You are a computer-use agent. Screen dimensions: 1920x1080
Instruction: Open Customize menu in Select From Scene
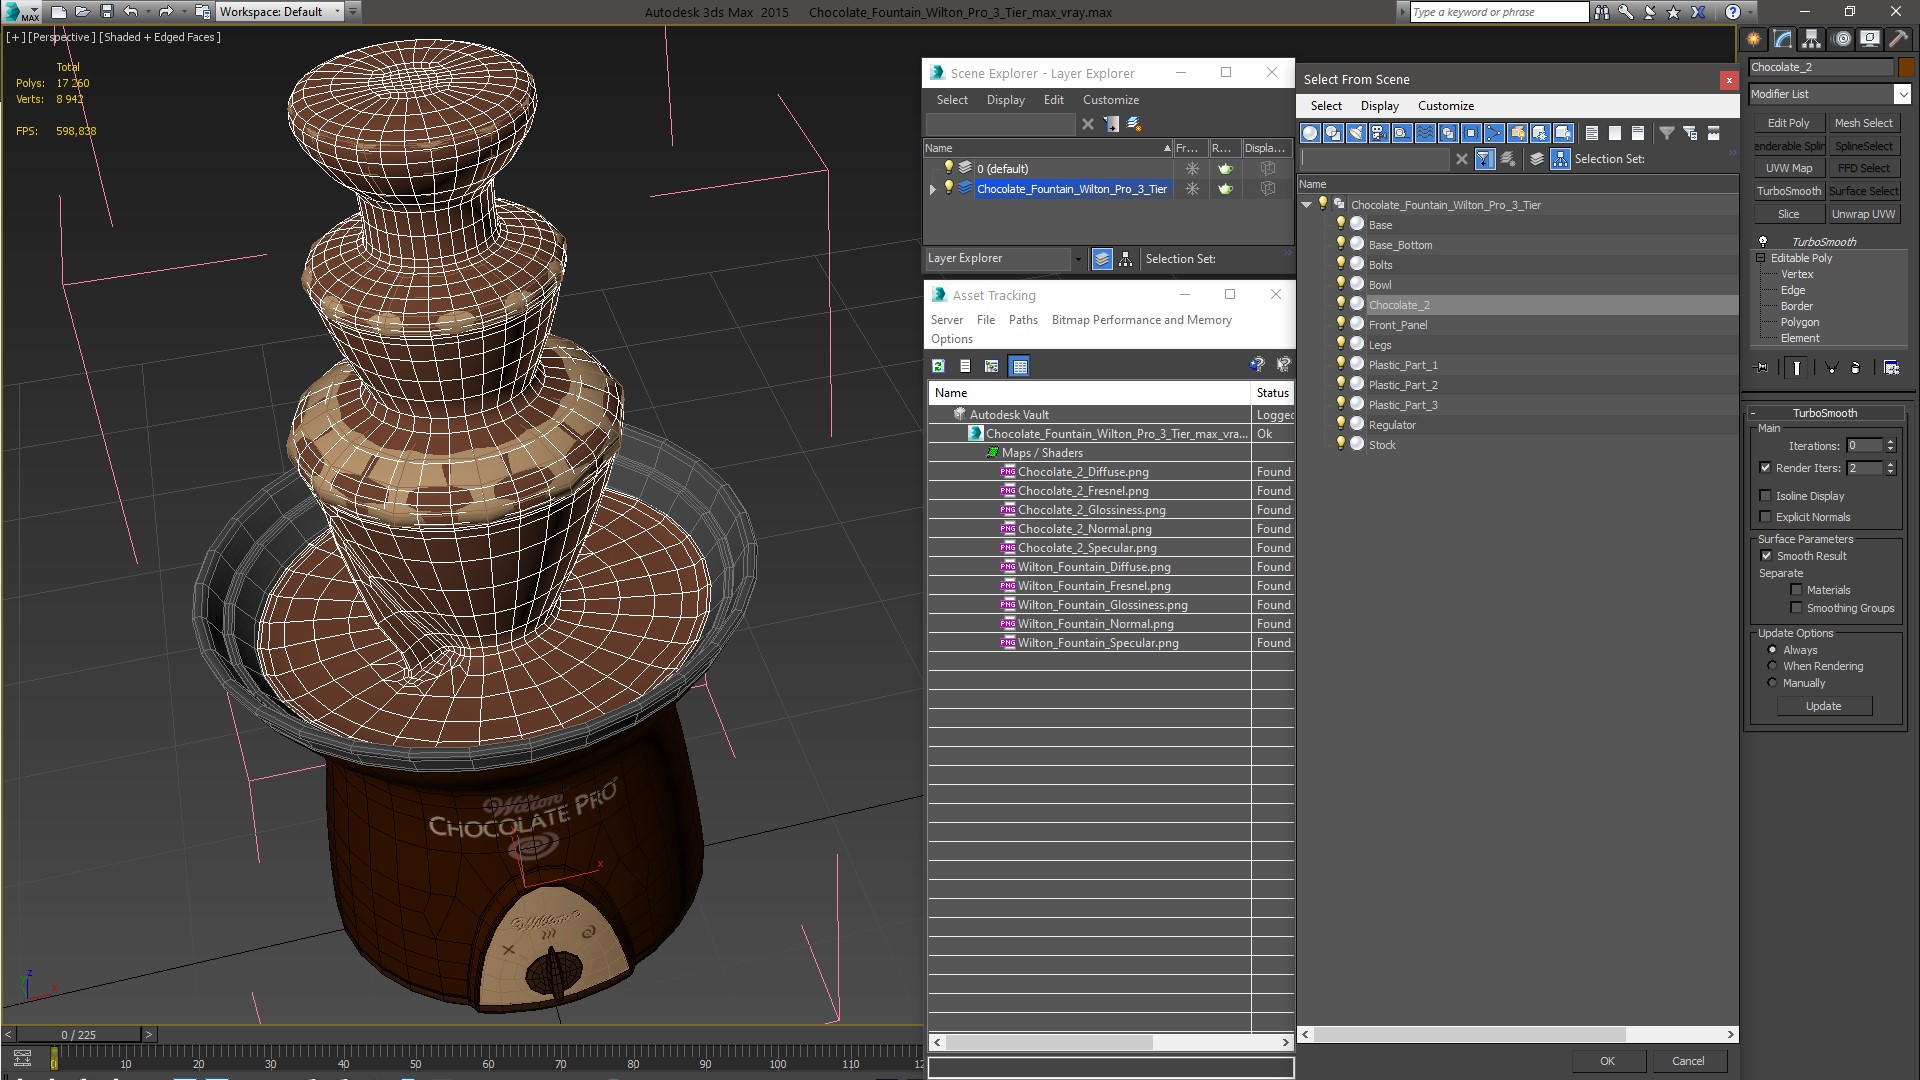(1445, 106)
